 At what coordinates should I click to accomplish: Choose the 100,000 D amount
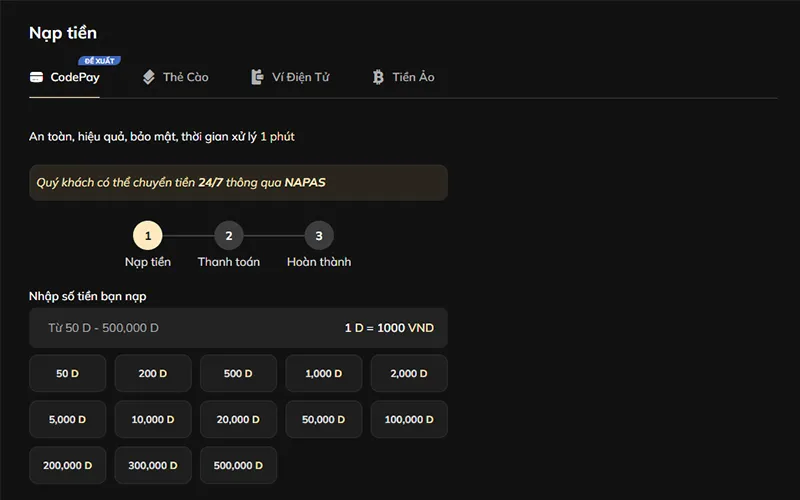pos(409,420)
